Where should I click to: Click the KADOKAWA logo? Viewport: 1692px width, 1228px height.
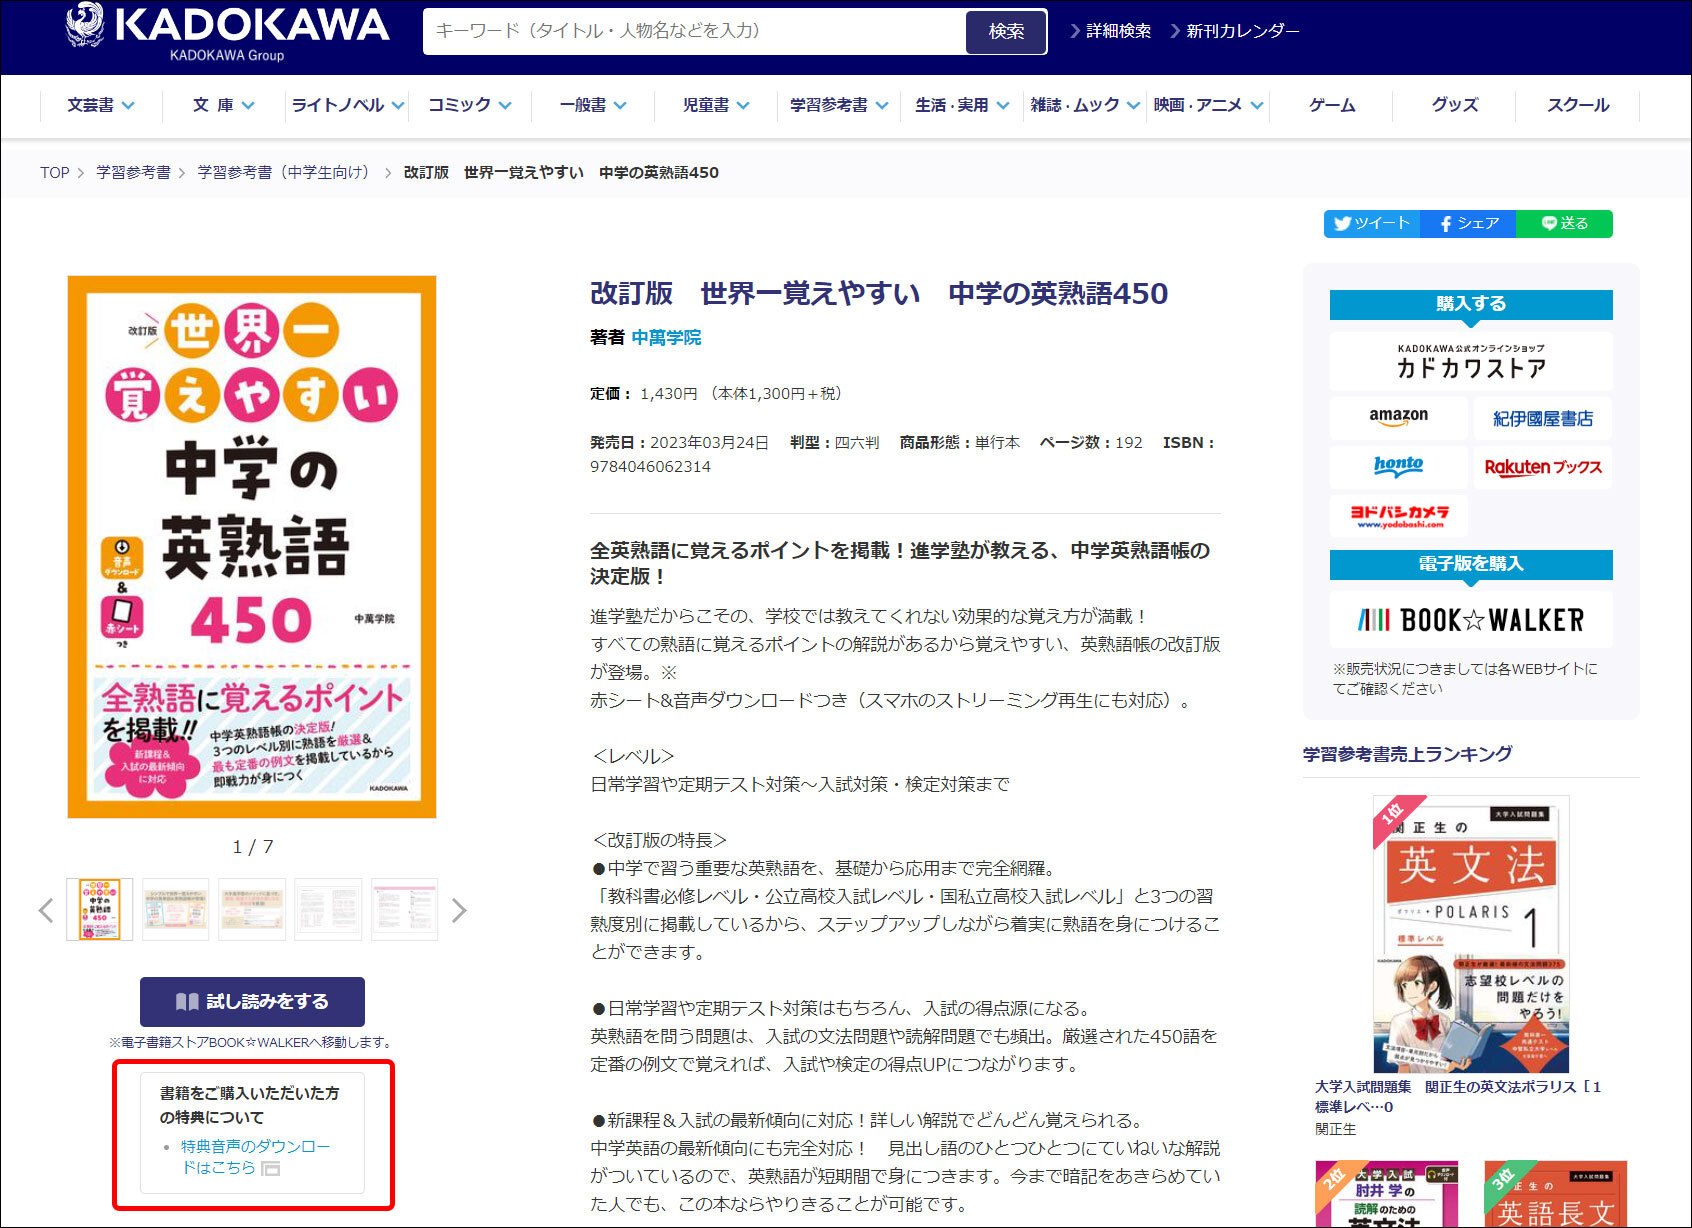[227, 33]
